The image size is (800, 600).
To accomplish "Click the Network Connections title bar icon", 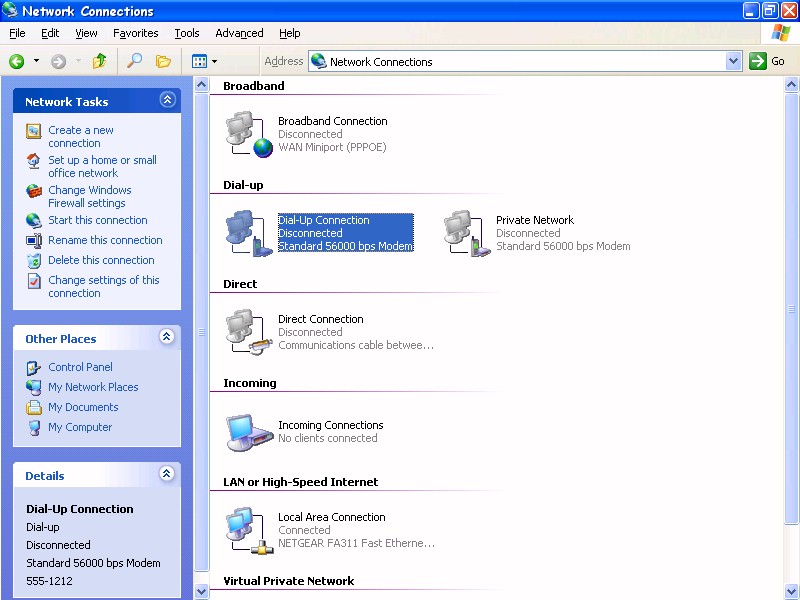I will [x=10, y=10].
